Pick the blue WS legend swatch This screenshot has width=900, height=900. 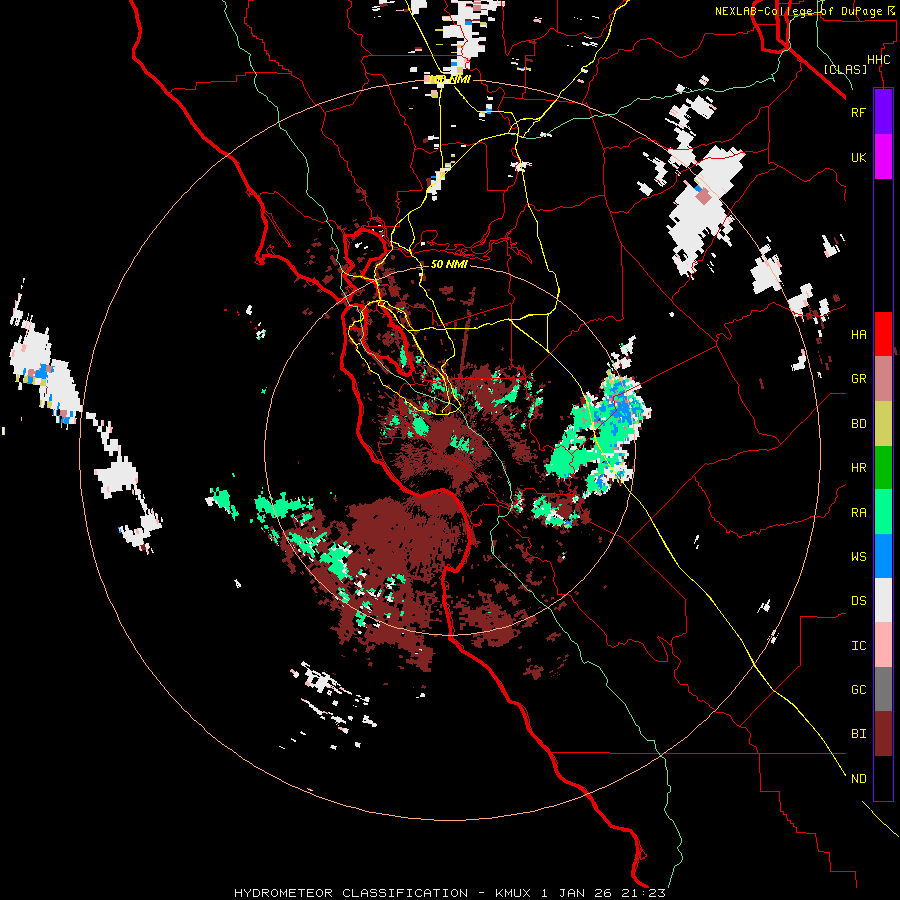883,556
